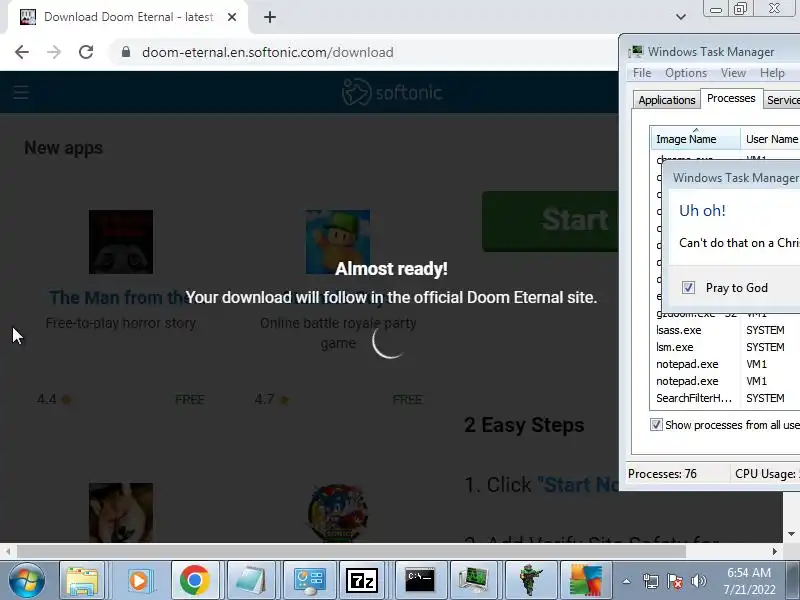Viewport: 800px width, 600px height.
Task: Select the first notepad.exe process row
Action: (725, 364)
